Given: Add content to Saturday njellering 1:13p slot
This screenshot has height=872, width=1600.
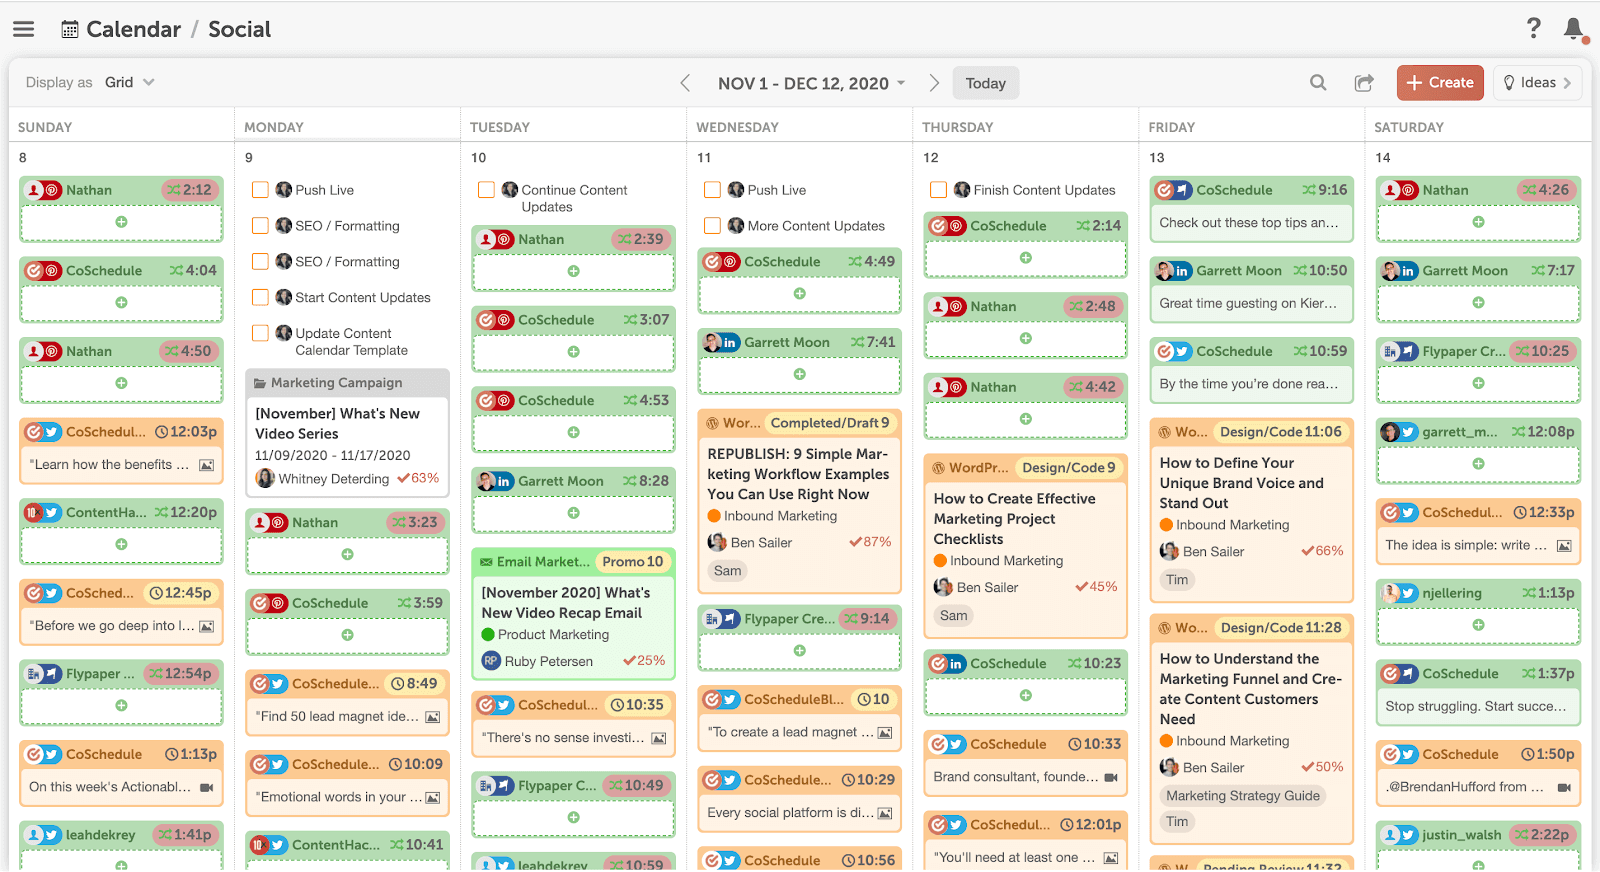Looking at the screenshot, I should tap(1478, 625).
